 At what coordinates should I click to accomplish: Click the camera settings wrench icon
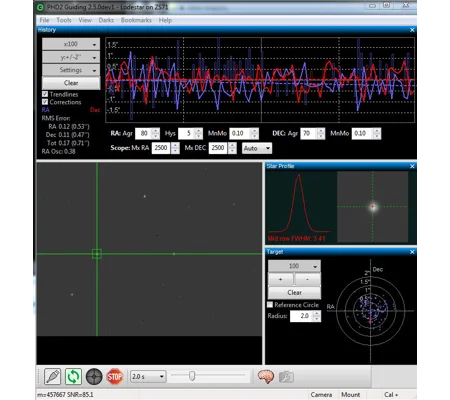pyautogui.click(x=286, y=377)
